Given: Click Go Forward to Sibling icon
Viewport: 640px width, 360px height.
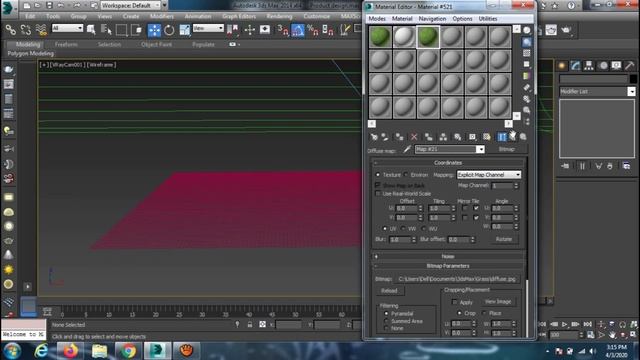Looking at the screenshot, I should tap(523, 137).
